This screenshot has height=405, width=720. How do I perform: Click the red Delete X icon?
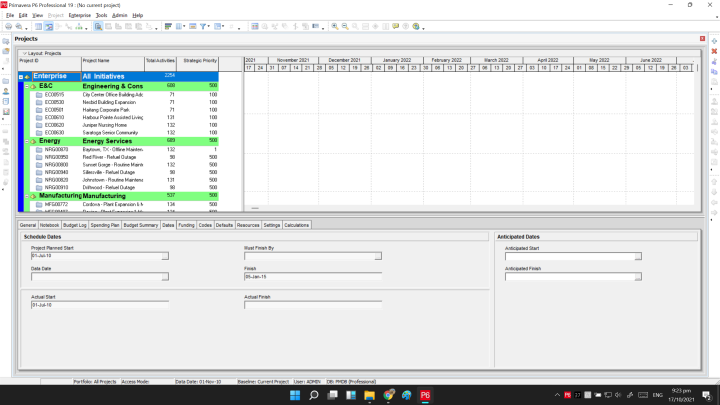(713, 51)
